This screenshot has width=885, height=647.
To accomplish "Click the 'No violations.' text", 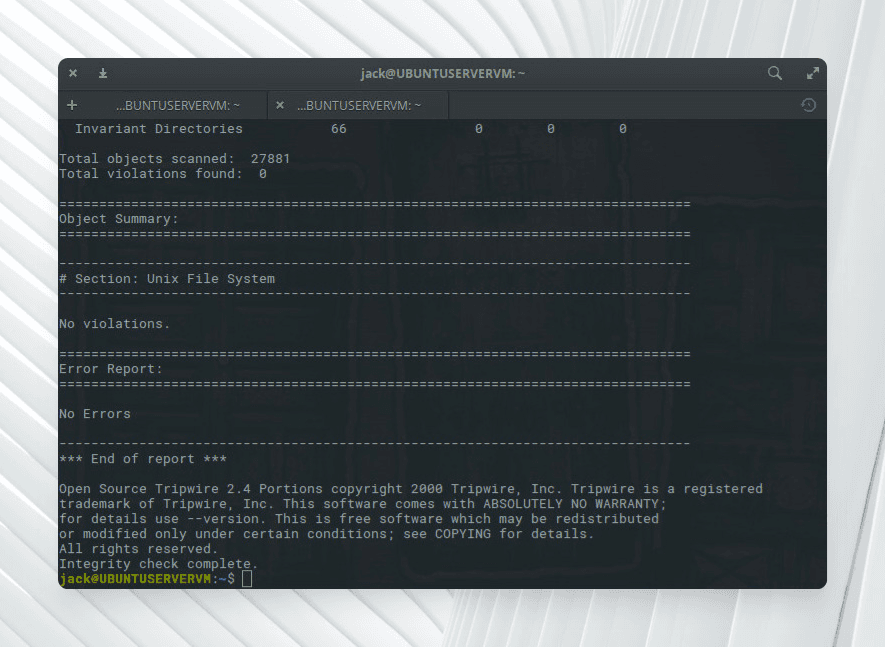I will 114,324.
